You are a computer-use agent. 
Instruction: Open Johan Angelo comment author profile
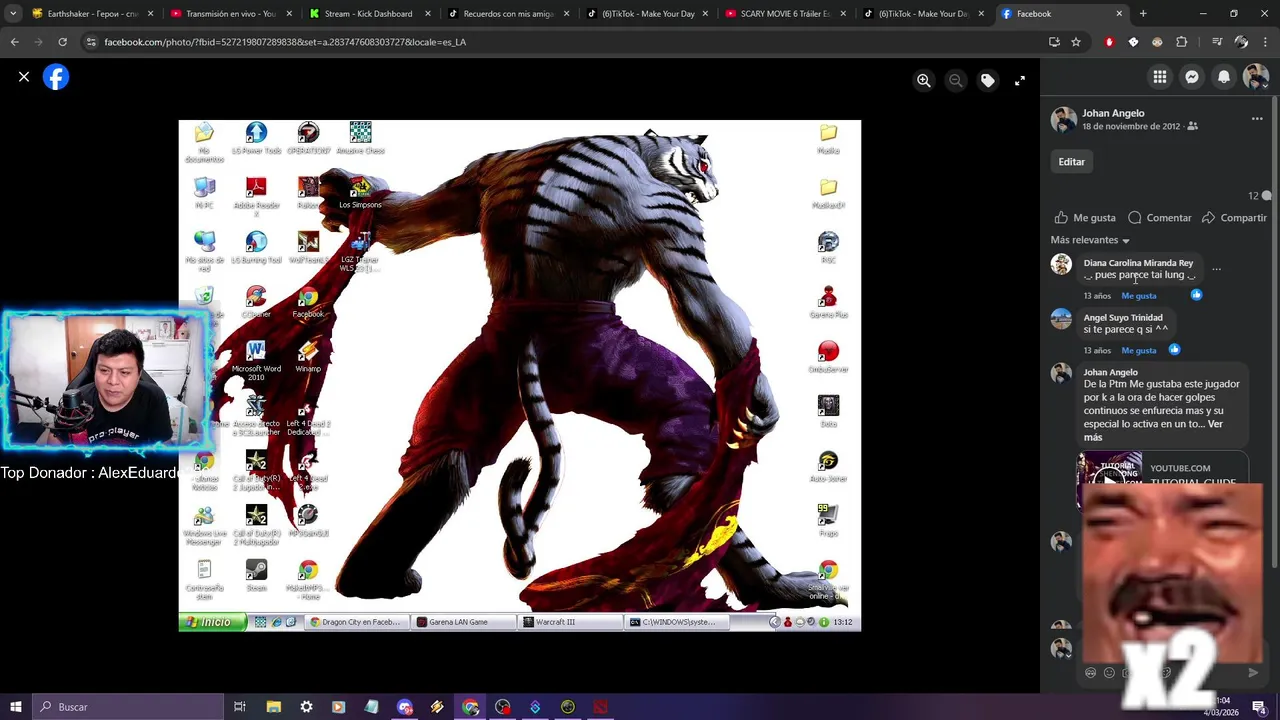tap(1111, 372)
